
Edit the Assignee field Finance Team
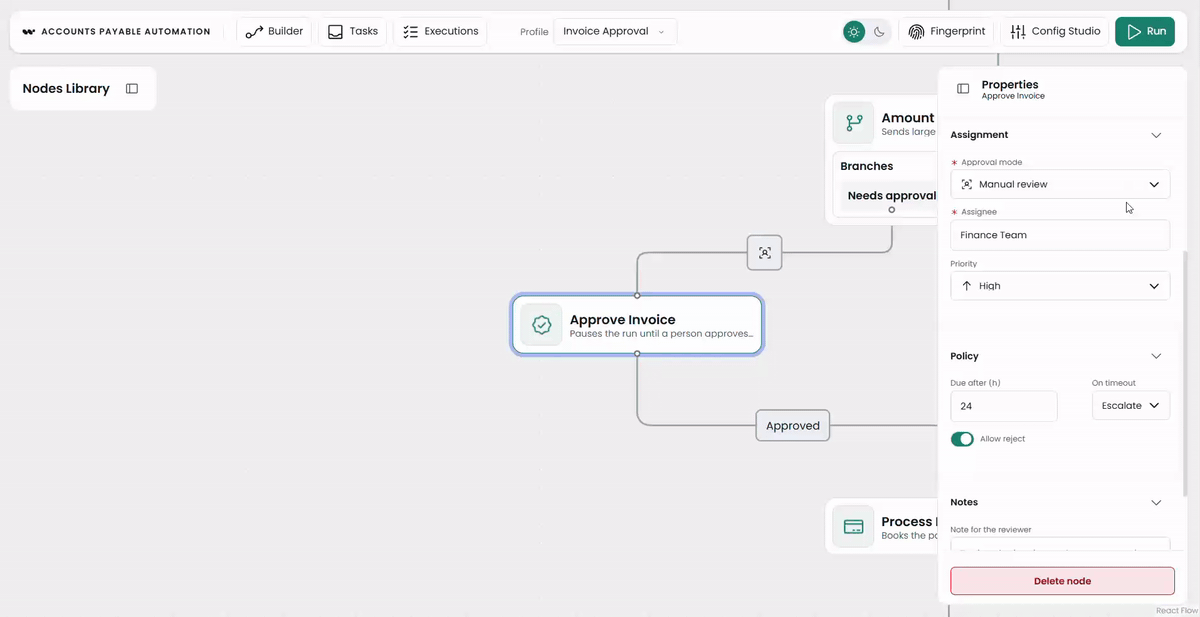1060,235
